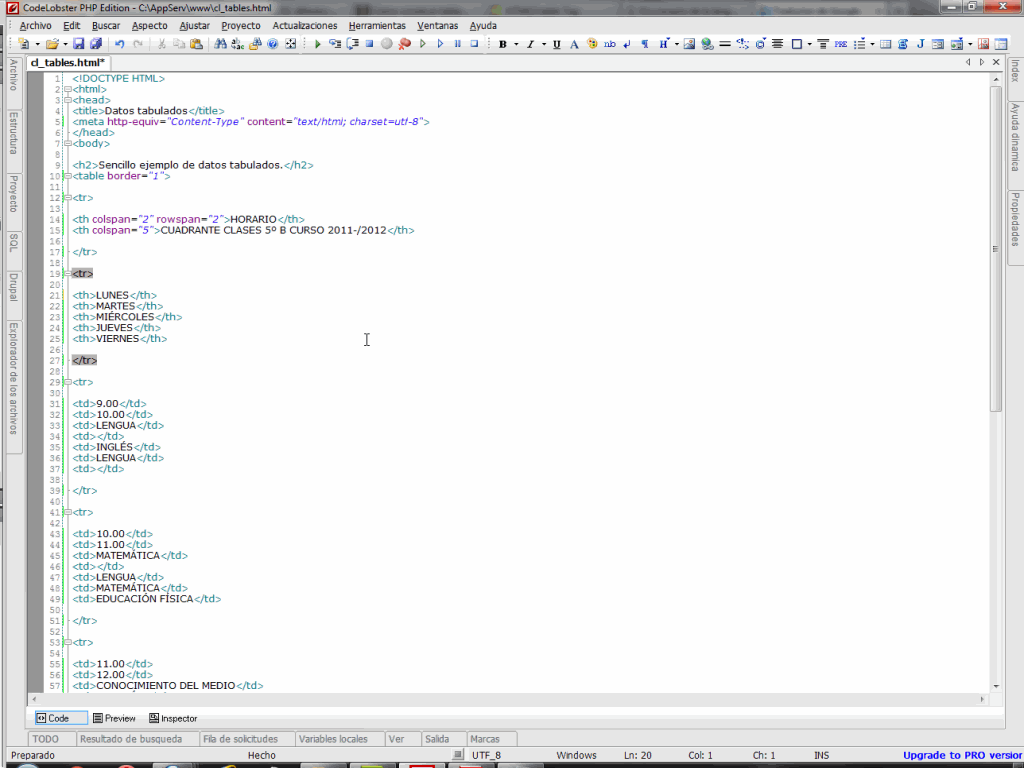The width and height of the screenshot is (1024, 768).
Task: Click the Replace text icon
Action: click(x=238, y=44)
